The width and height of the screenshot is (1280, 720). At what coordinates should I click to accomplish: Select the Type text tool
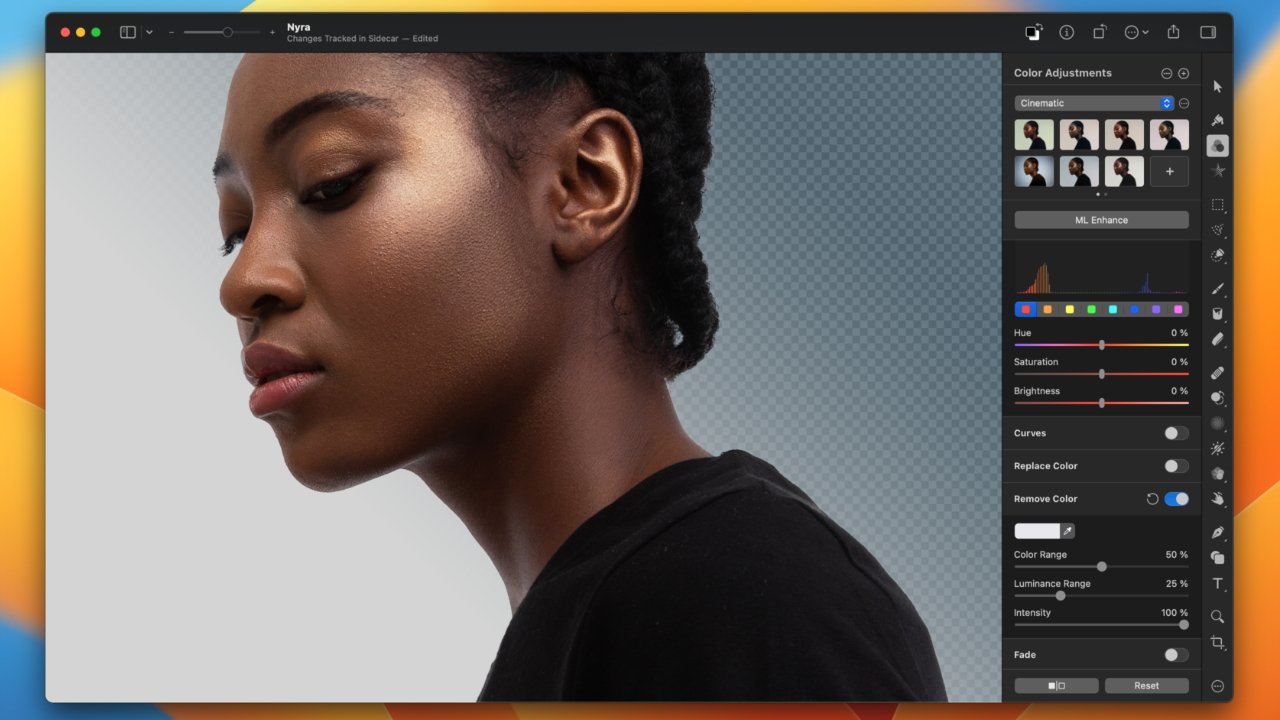(1217, 584)
